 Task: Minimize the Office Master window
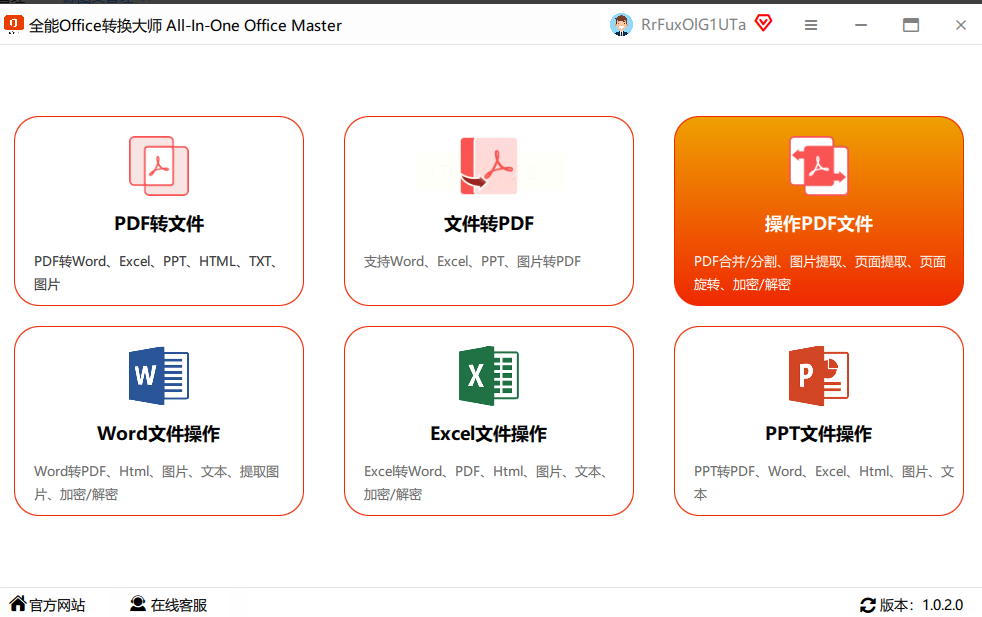(x=861, y=25)
